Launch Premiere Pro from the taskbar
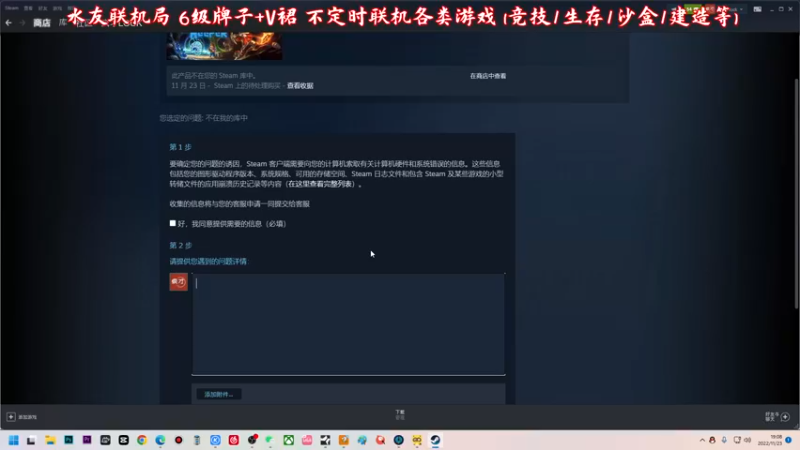 pos(87,440)
